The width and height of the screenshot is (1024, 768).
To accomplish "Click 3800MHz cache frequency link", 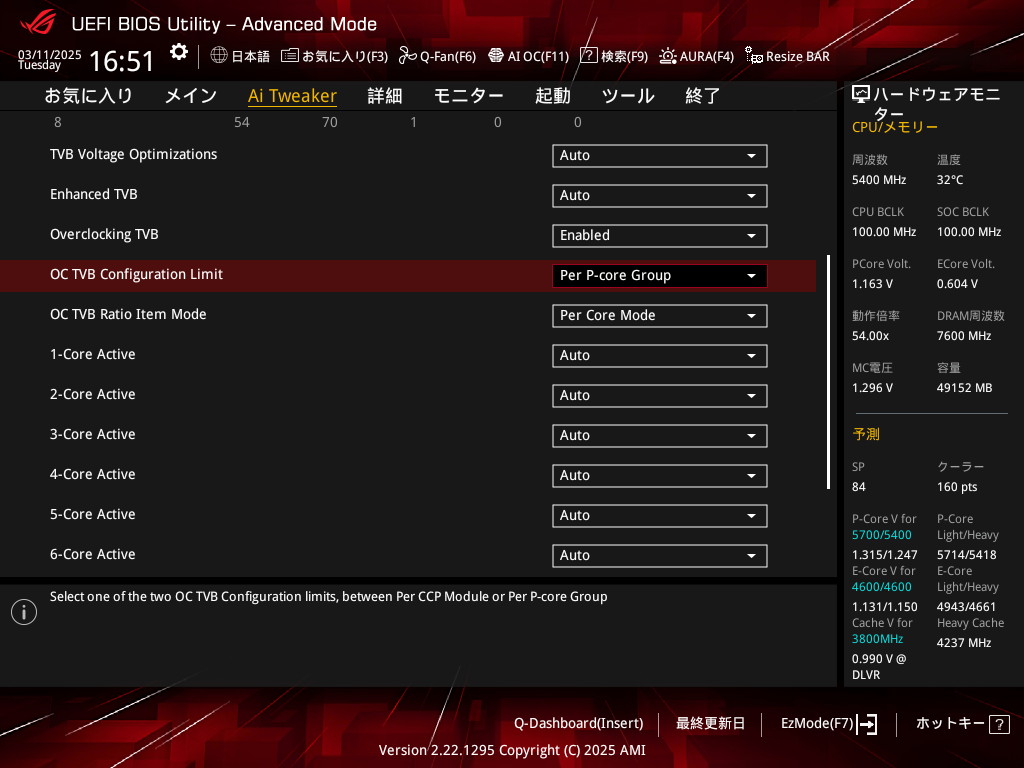I will click(x=877, y=639).
